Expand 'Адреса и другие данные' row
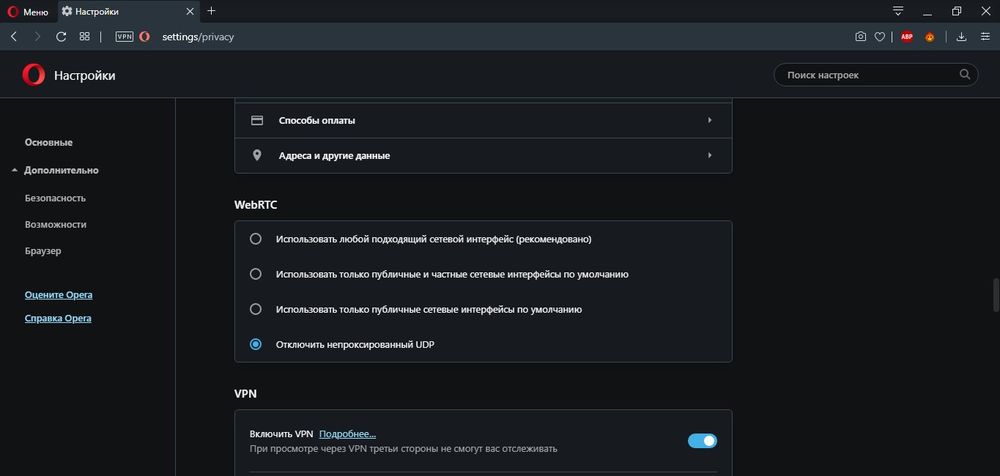1000x476 pixels. point(482,155)
